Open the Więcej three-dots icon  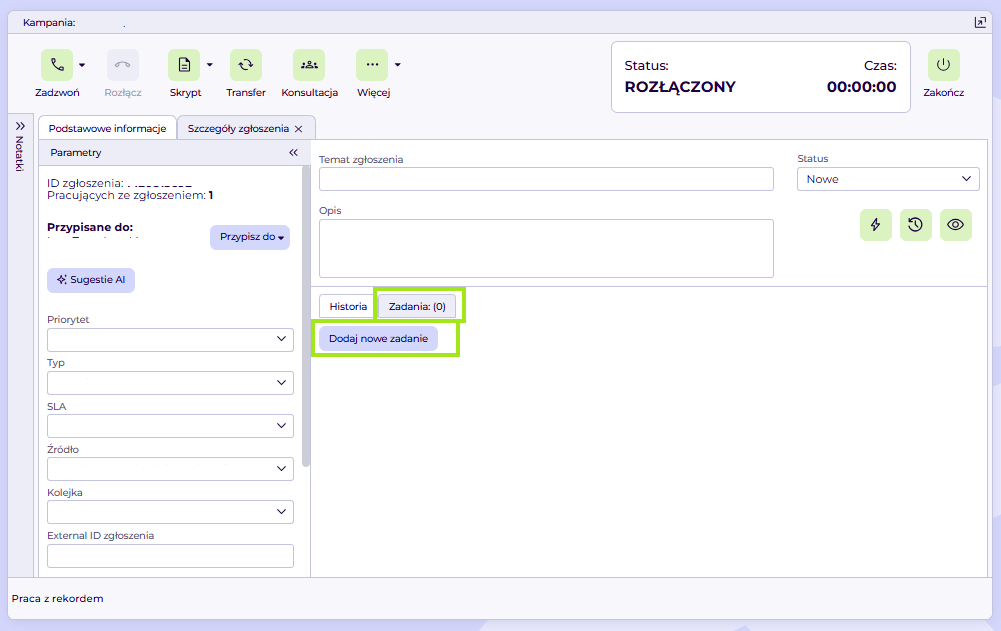click(372, 65)
